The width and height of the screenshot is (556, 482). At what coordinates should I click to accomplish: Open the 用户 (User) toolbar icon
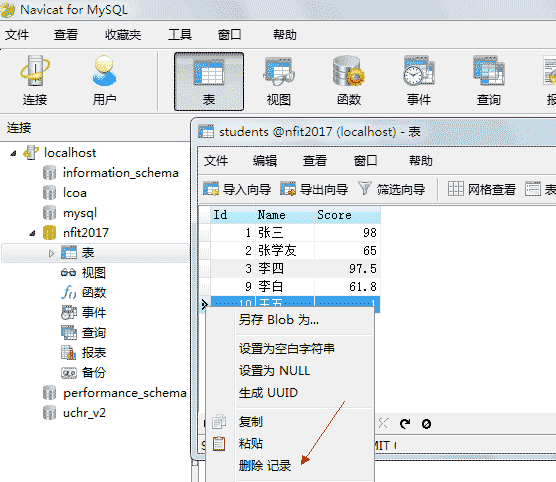coord(104,81)
